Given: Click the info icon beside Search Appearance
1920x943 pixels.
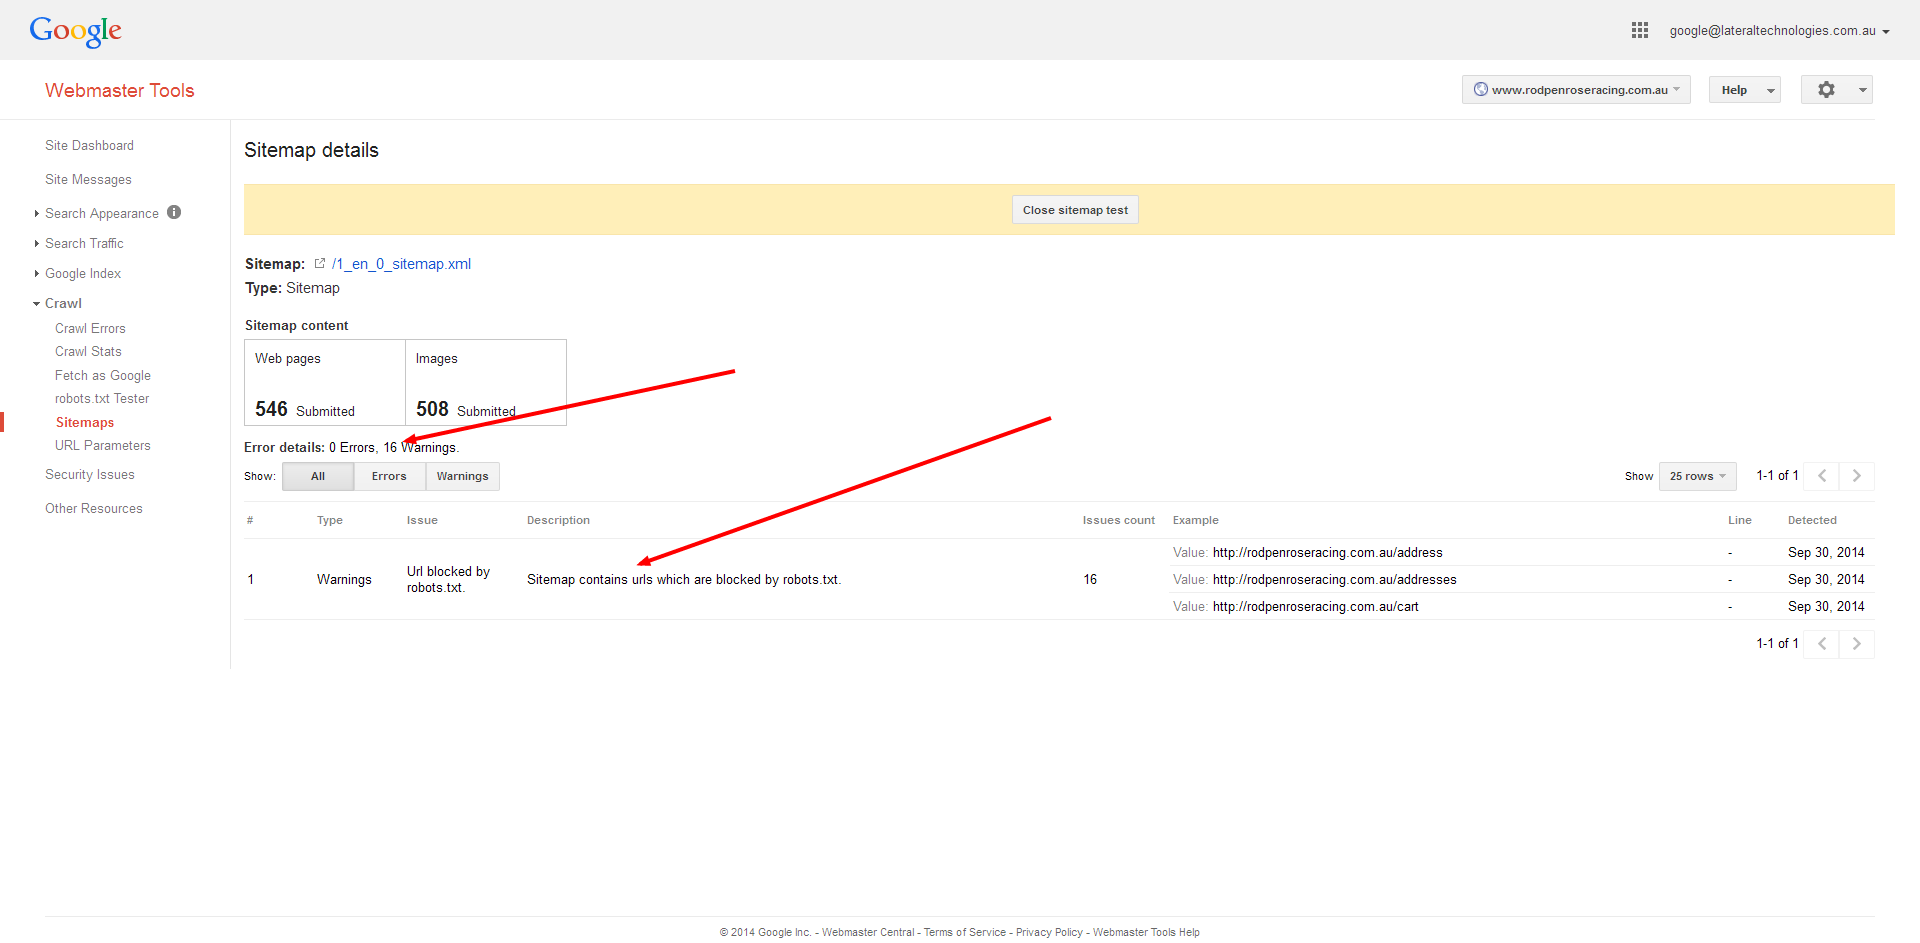Looking at the screenshot, I should pyautogui.click(x=174, y=212).
